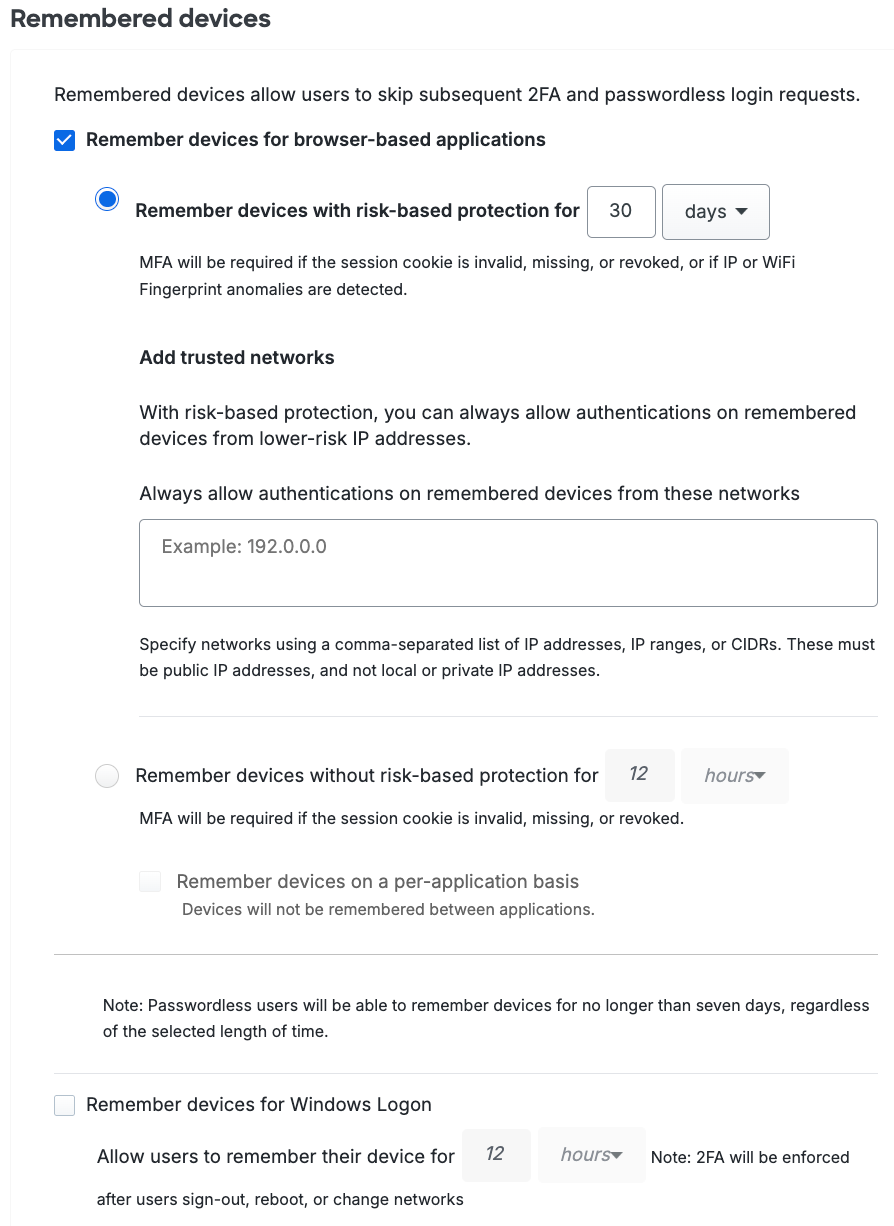Image resolution: width=894 pixels, height=1226 pixels.
Task: Click the Windows Logon 12-hour duration field
Action: pyautogui.click(x=496, y=1154)
